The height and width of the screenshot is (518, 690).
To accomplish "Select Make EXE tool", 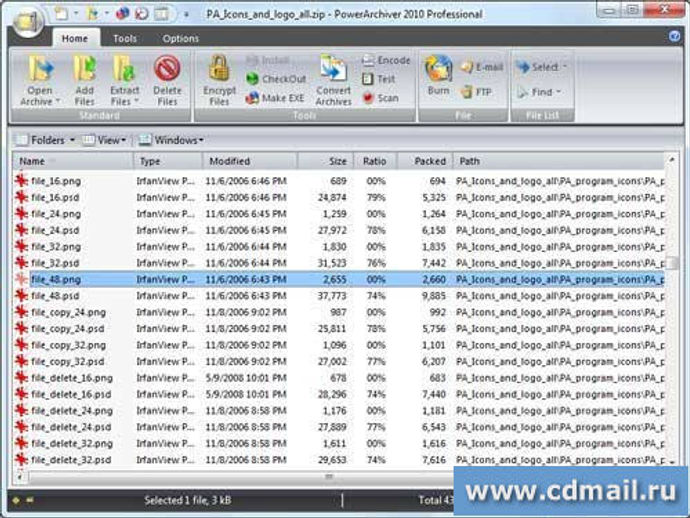I will (x=275, y=98).
